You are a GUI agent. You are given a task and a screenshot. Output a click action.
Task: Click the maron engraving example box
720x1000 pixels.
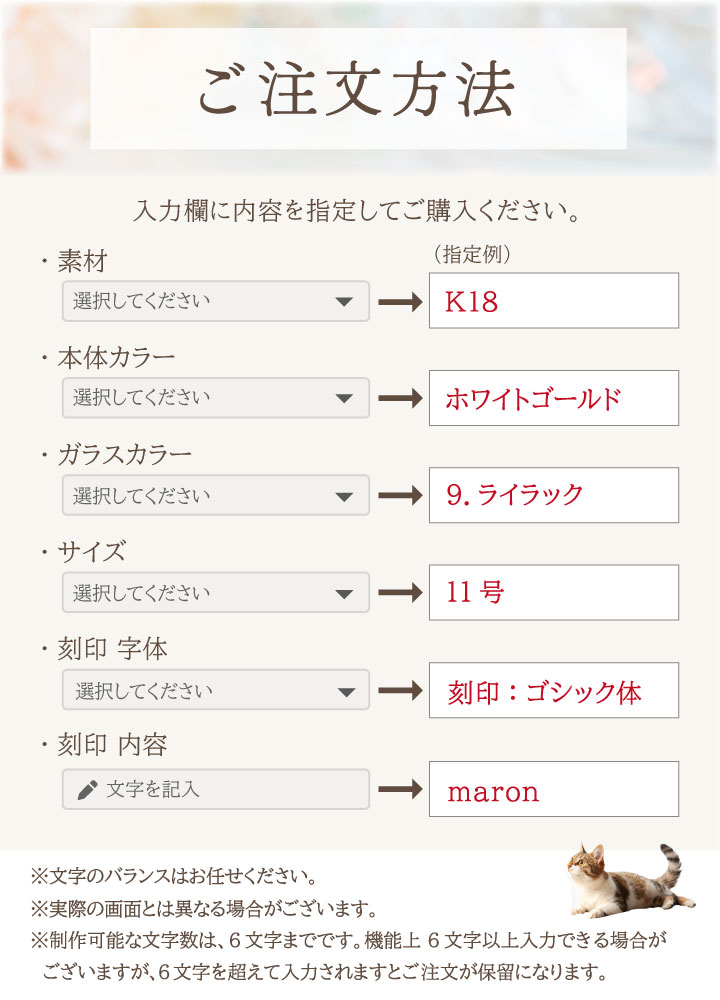click(553, 789)
